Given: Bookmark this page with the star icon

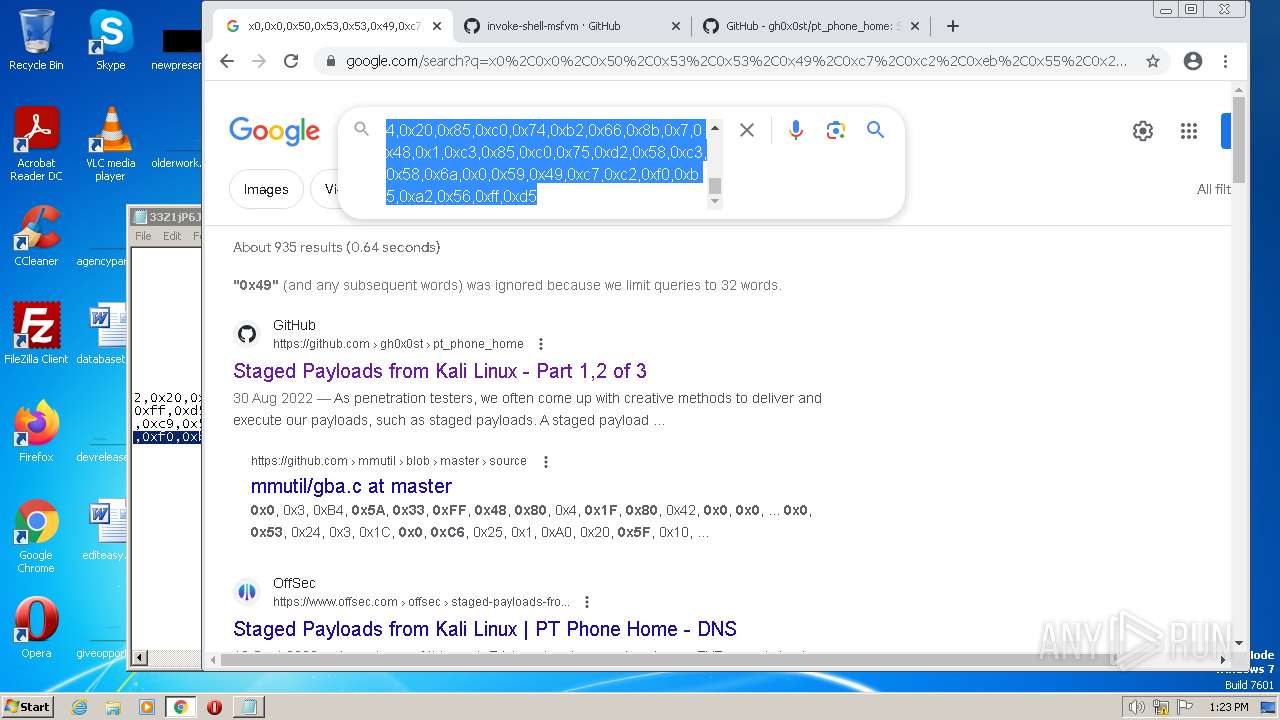Looking at the screenshot, I should pyautogui.click(x=1153, y=61).
